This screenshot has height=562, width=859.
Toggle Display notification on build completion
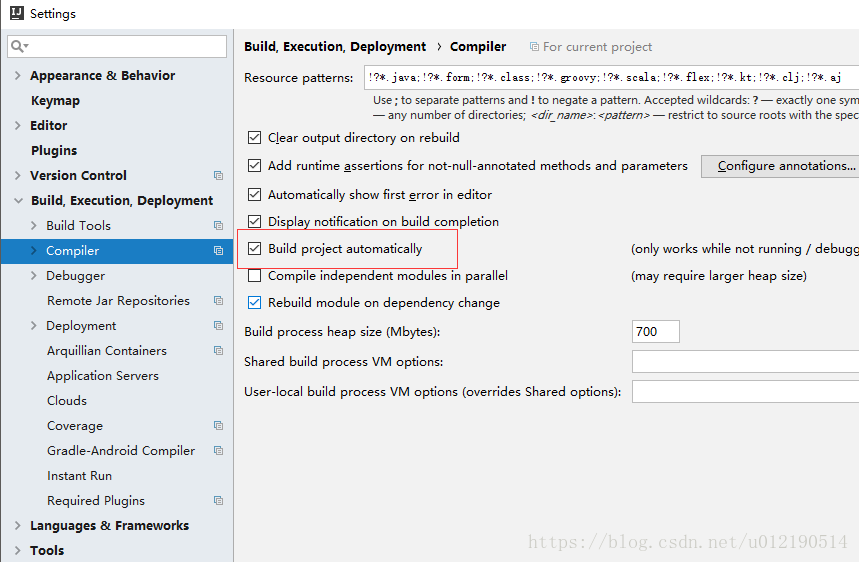tap(254, 221)
